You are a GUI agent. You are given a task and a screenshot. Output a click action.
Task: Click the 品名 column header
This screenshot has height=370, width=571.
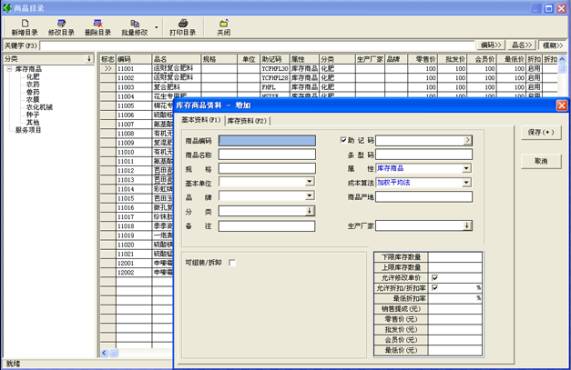pyautogui.click(x=176, y=59)
